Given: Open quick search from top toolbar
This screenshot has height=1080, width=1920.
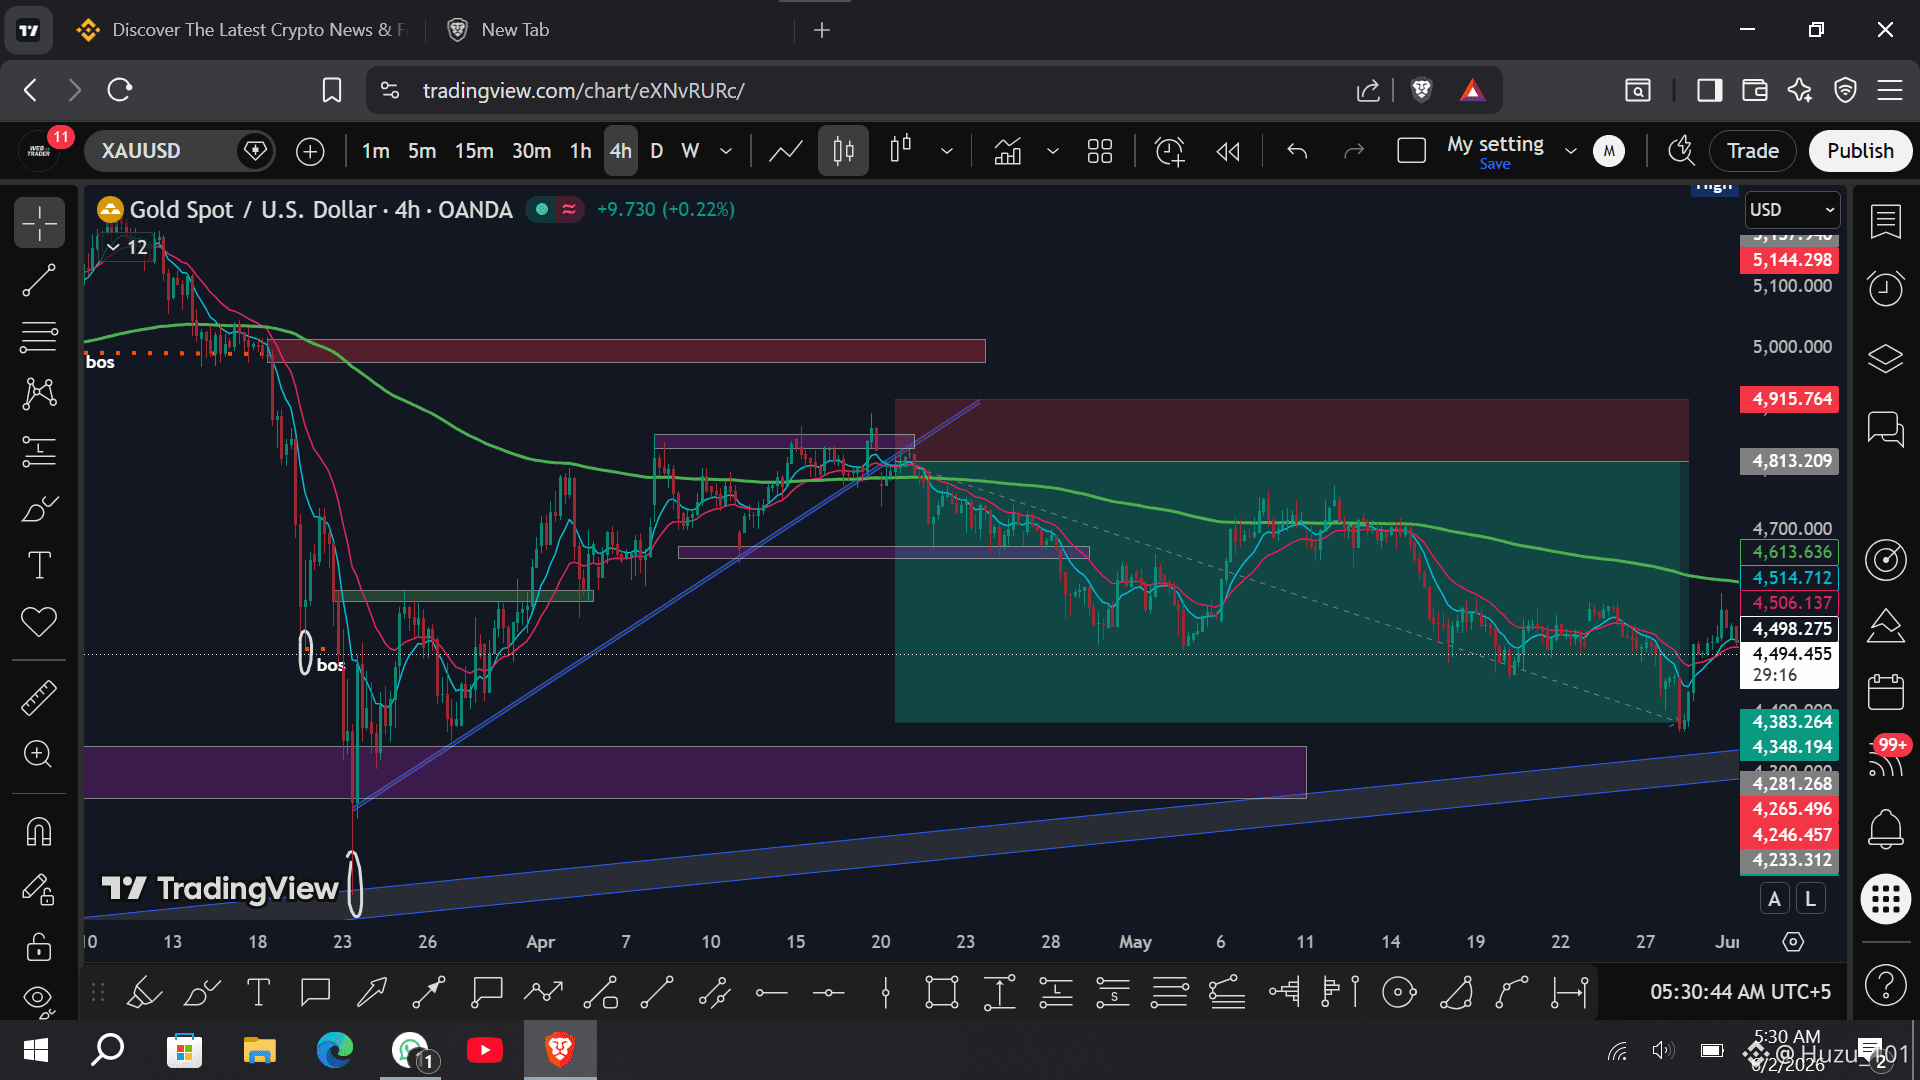Looking at the screenshot, I should [x=1681, y=151].
